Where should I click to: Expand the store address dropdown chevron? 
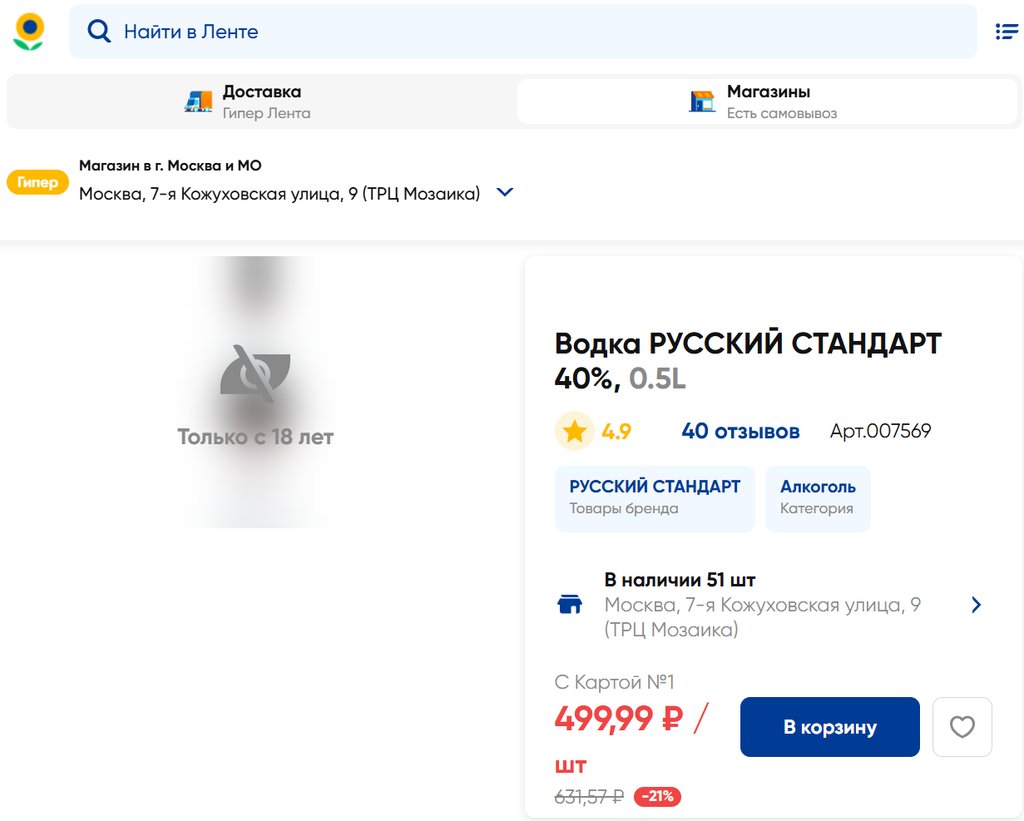(505, 192)
